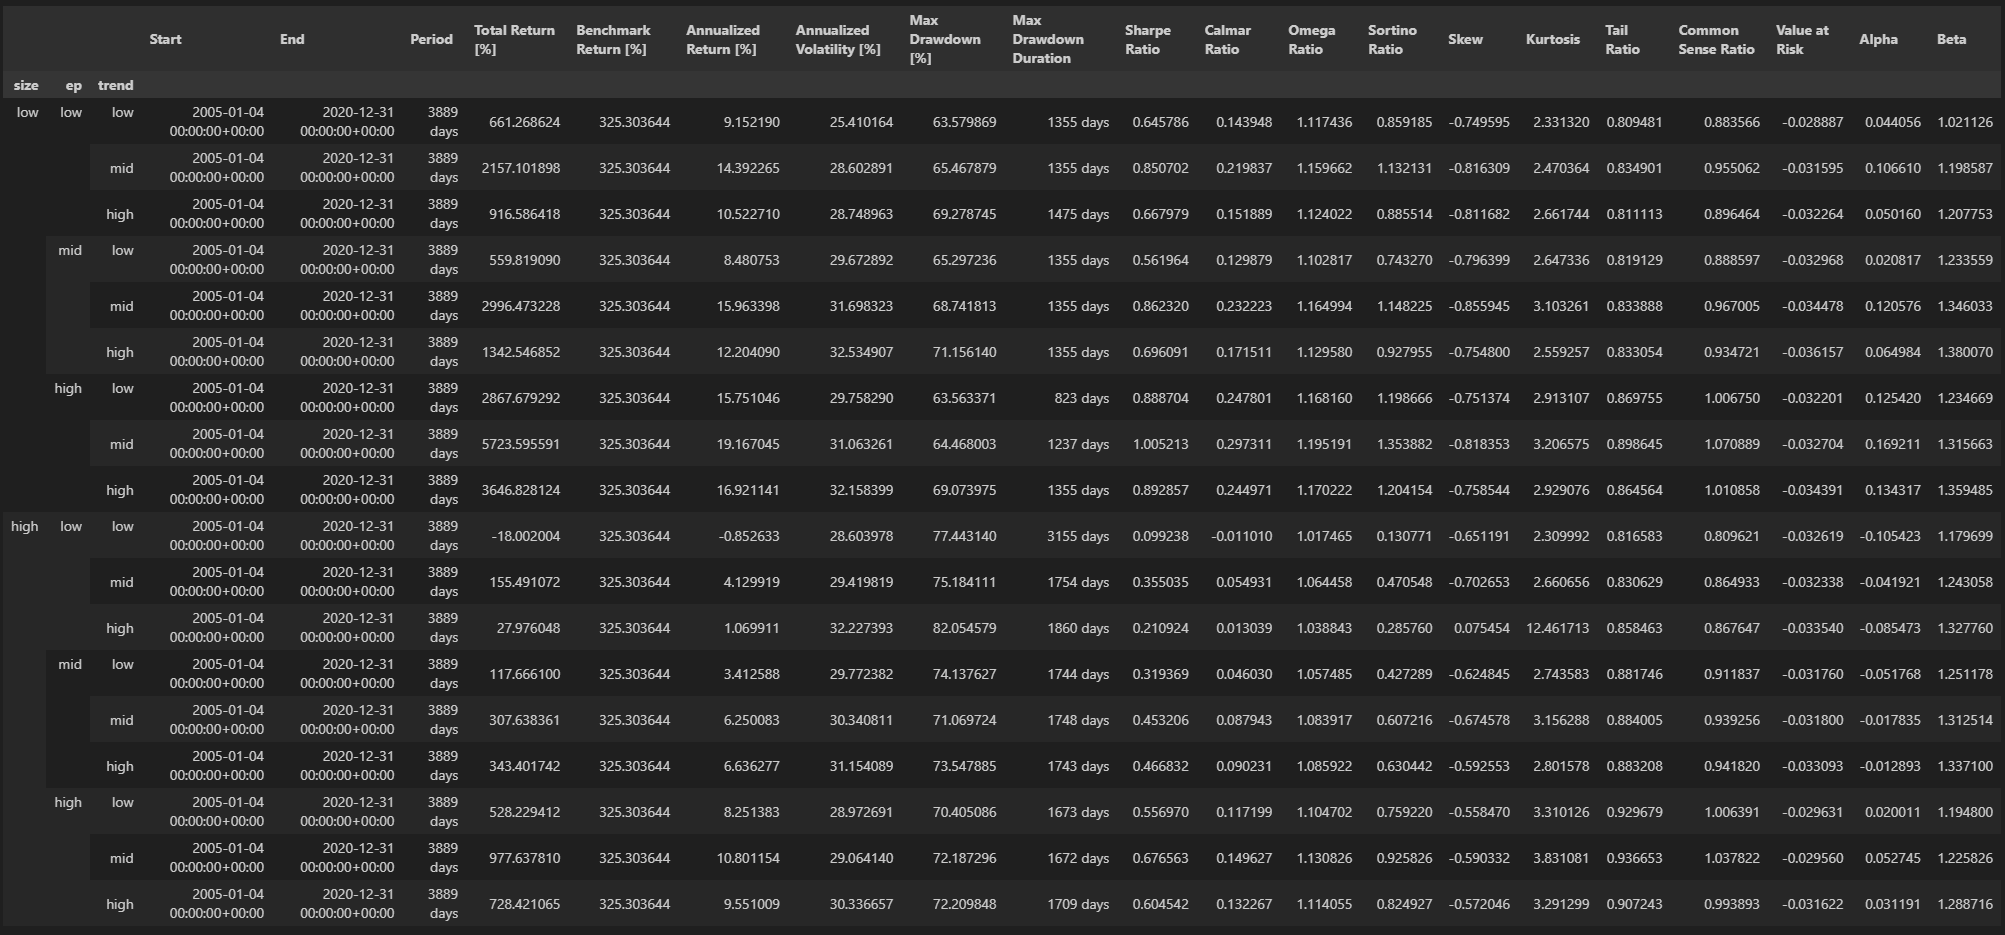
Task: Select Sharpe ratio value 1.005213
Action: 1161,444
